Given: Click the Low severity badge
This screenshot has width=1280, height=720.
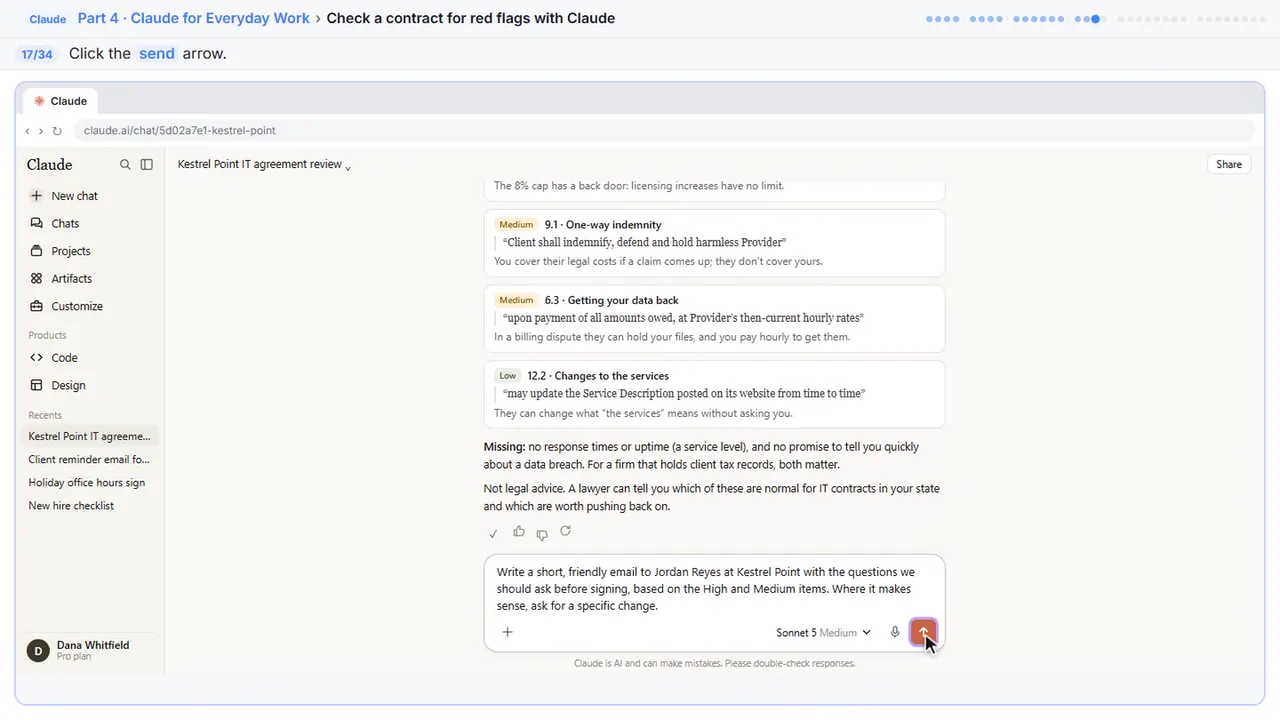Looking at the screenshot, I should click(508, 376).
